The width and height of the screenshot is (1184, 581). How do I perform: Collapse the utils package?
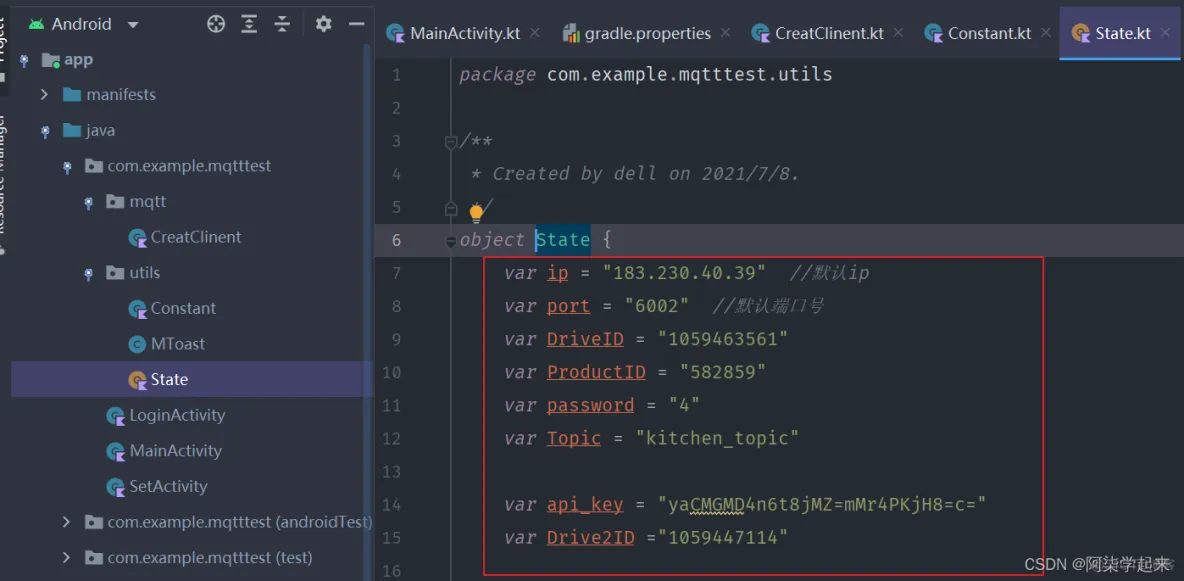[88, 273]
